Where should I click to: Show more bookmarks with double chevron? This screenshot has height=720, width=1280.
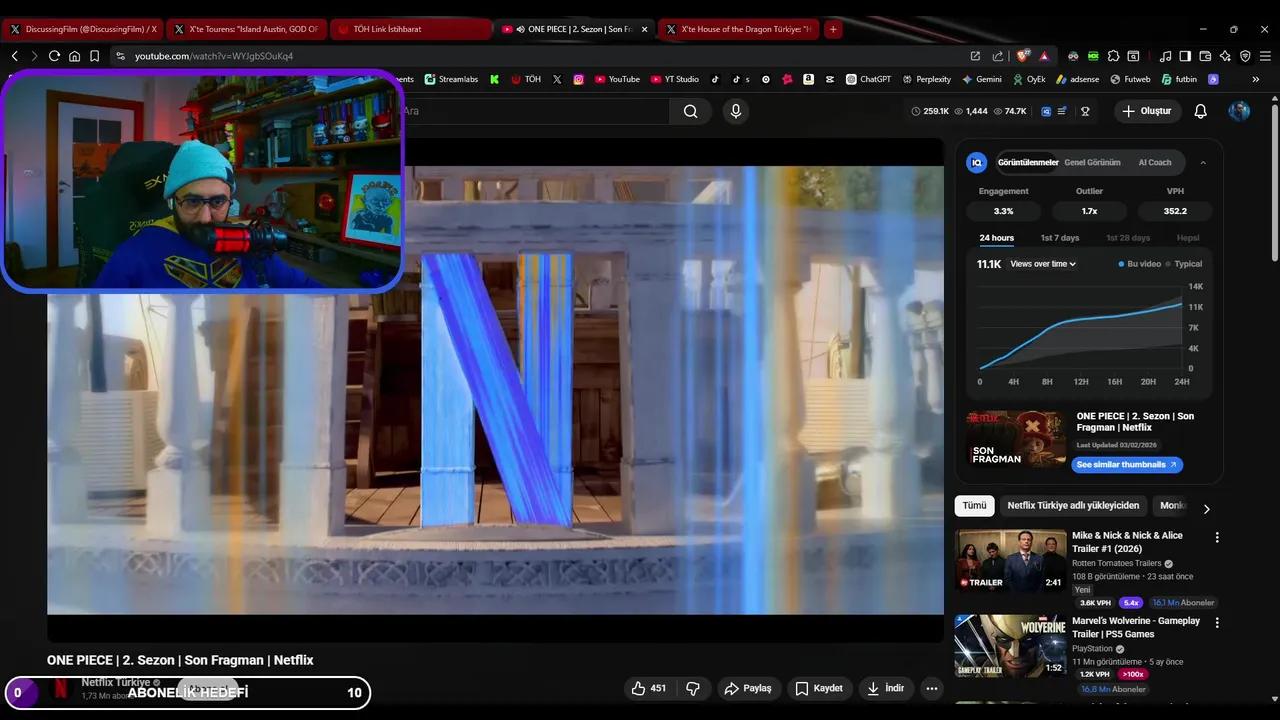(1255, 79)
